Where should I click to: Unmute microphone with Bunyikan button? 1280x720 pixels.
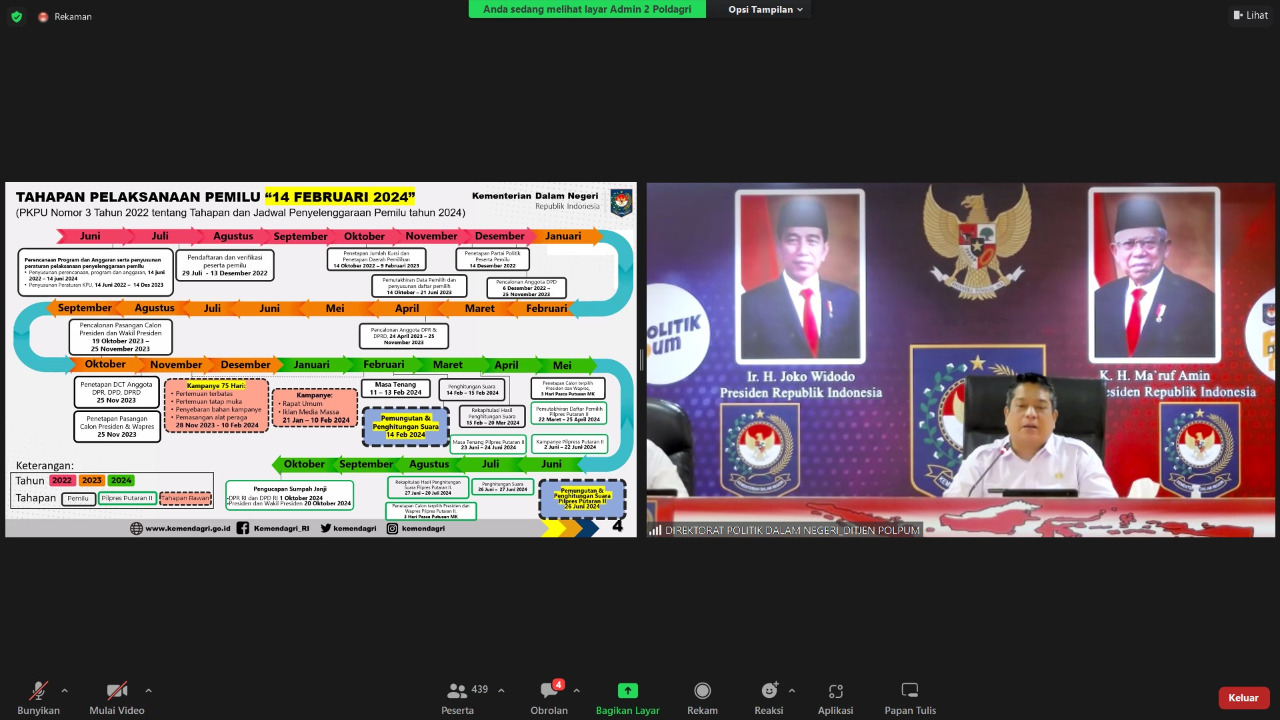(x=38, y=698)
